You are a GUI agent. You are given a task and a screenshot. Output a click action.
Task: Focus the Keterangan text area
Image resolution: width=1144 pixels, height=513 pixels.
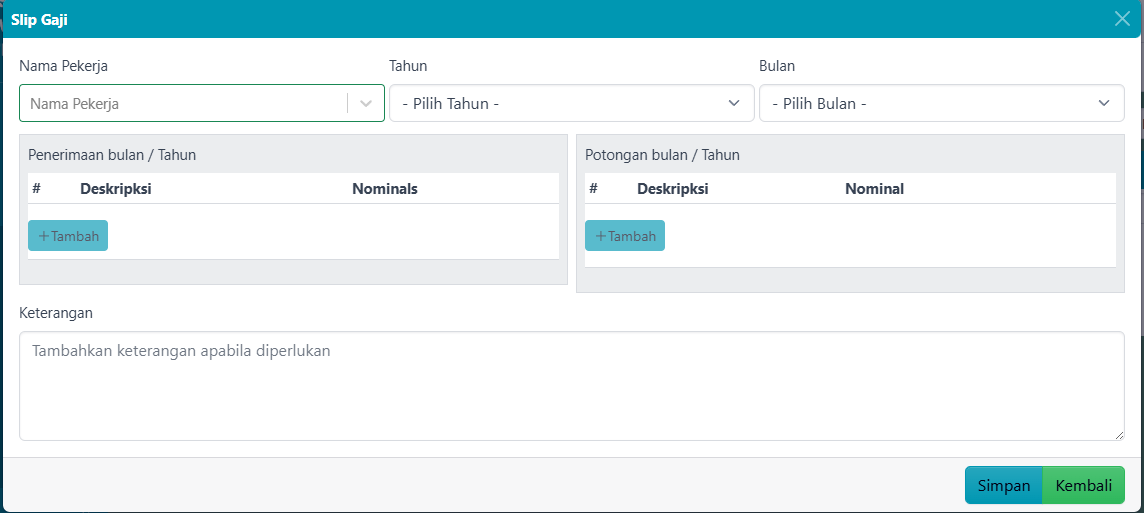tap(571, 385)
